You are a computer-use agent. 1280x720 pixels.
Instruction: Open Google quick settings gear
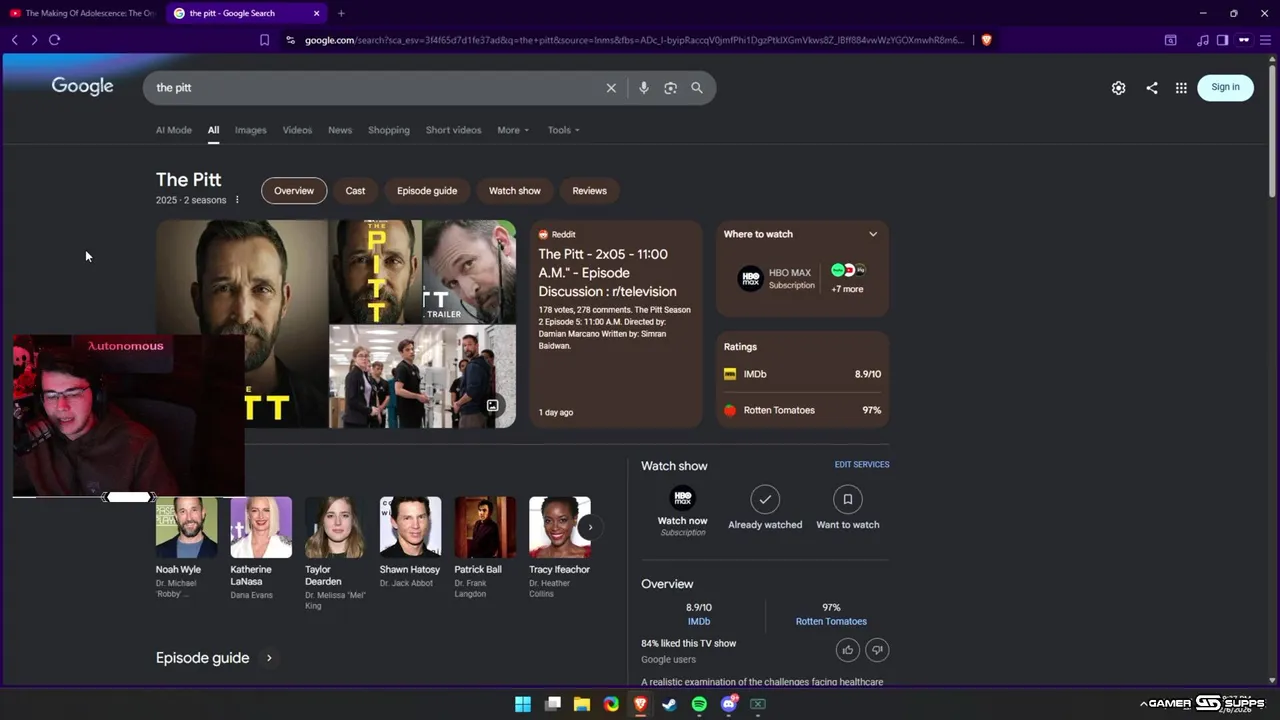[1118, 88]
